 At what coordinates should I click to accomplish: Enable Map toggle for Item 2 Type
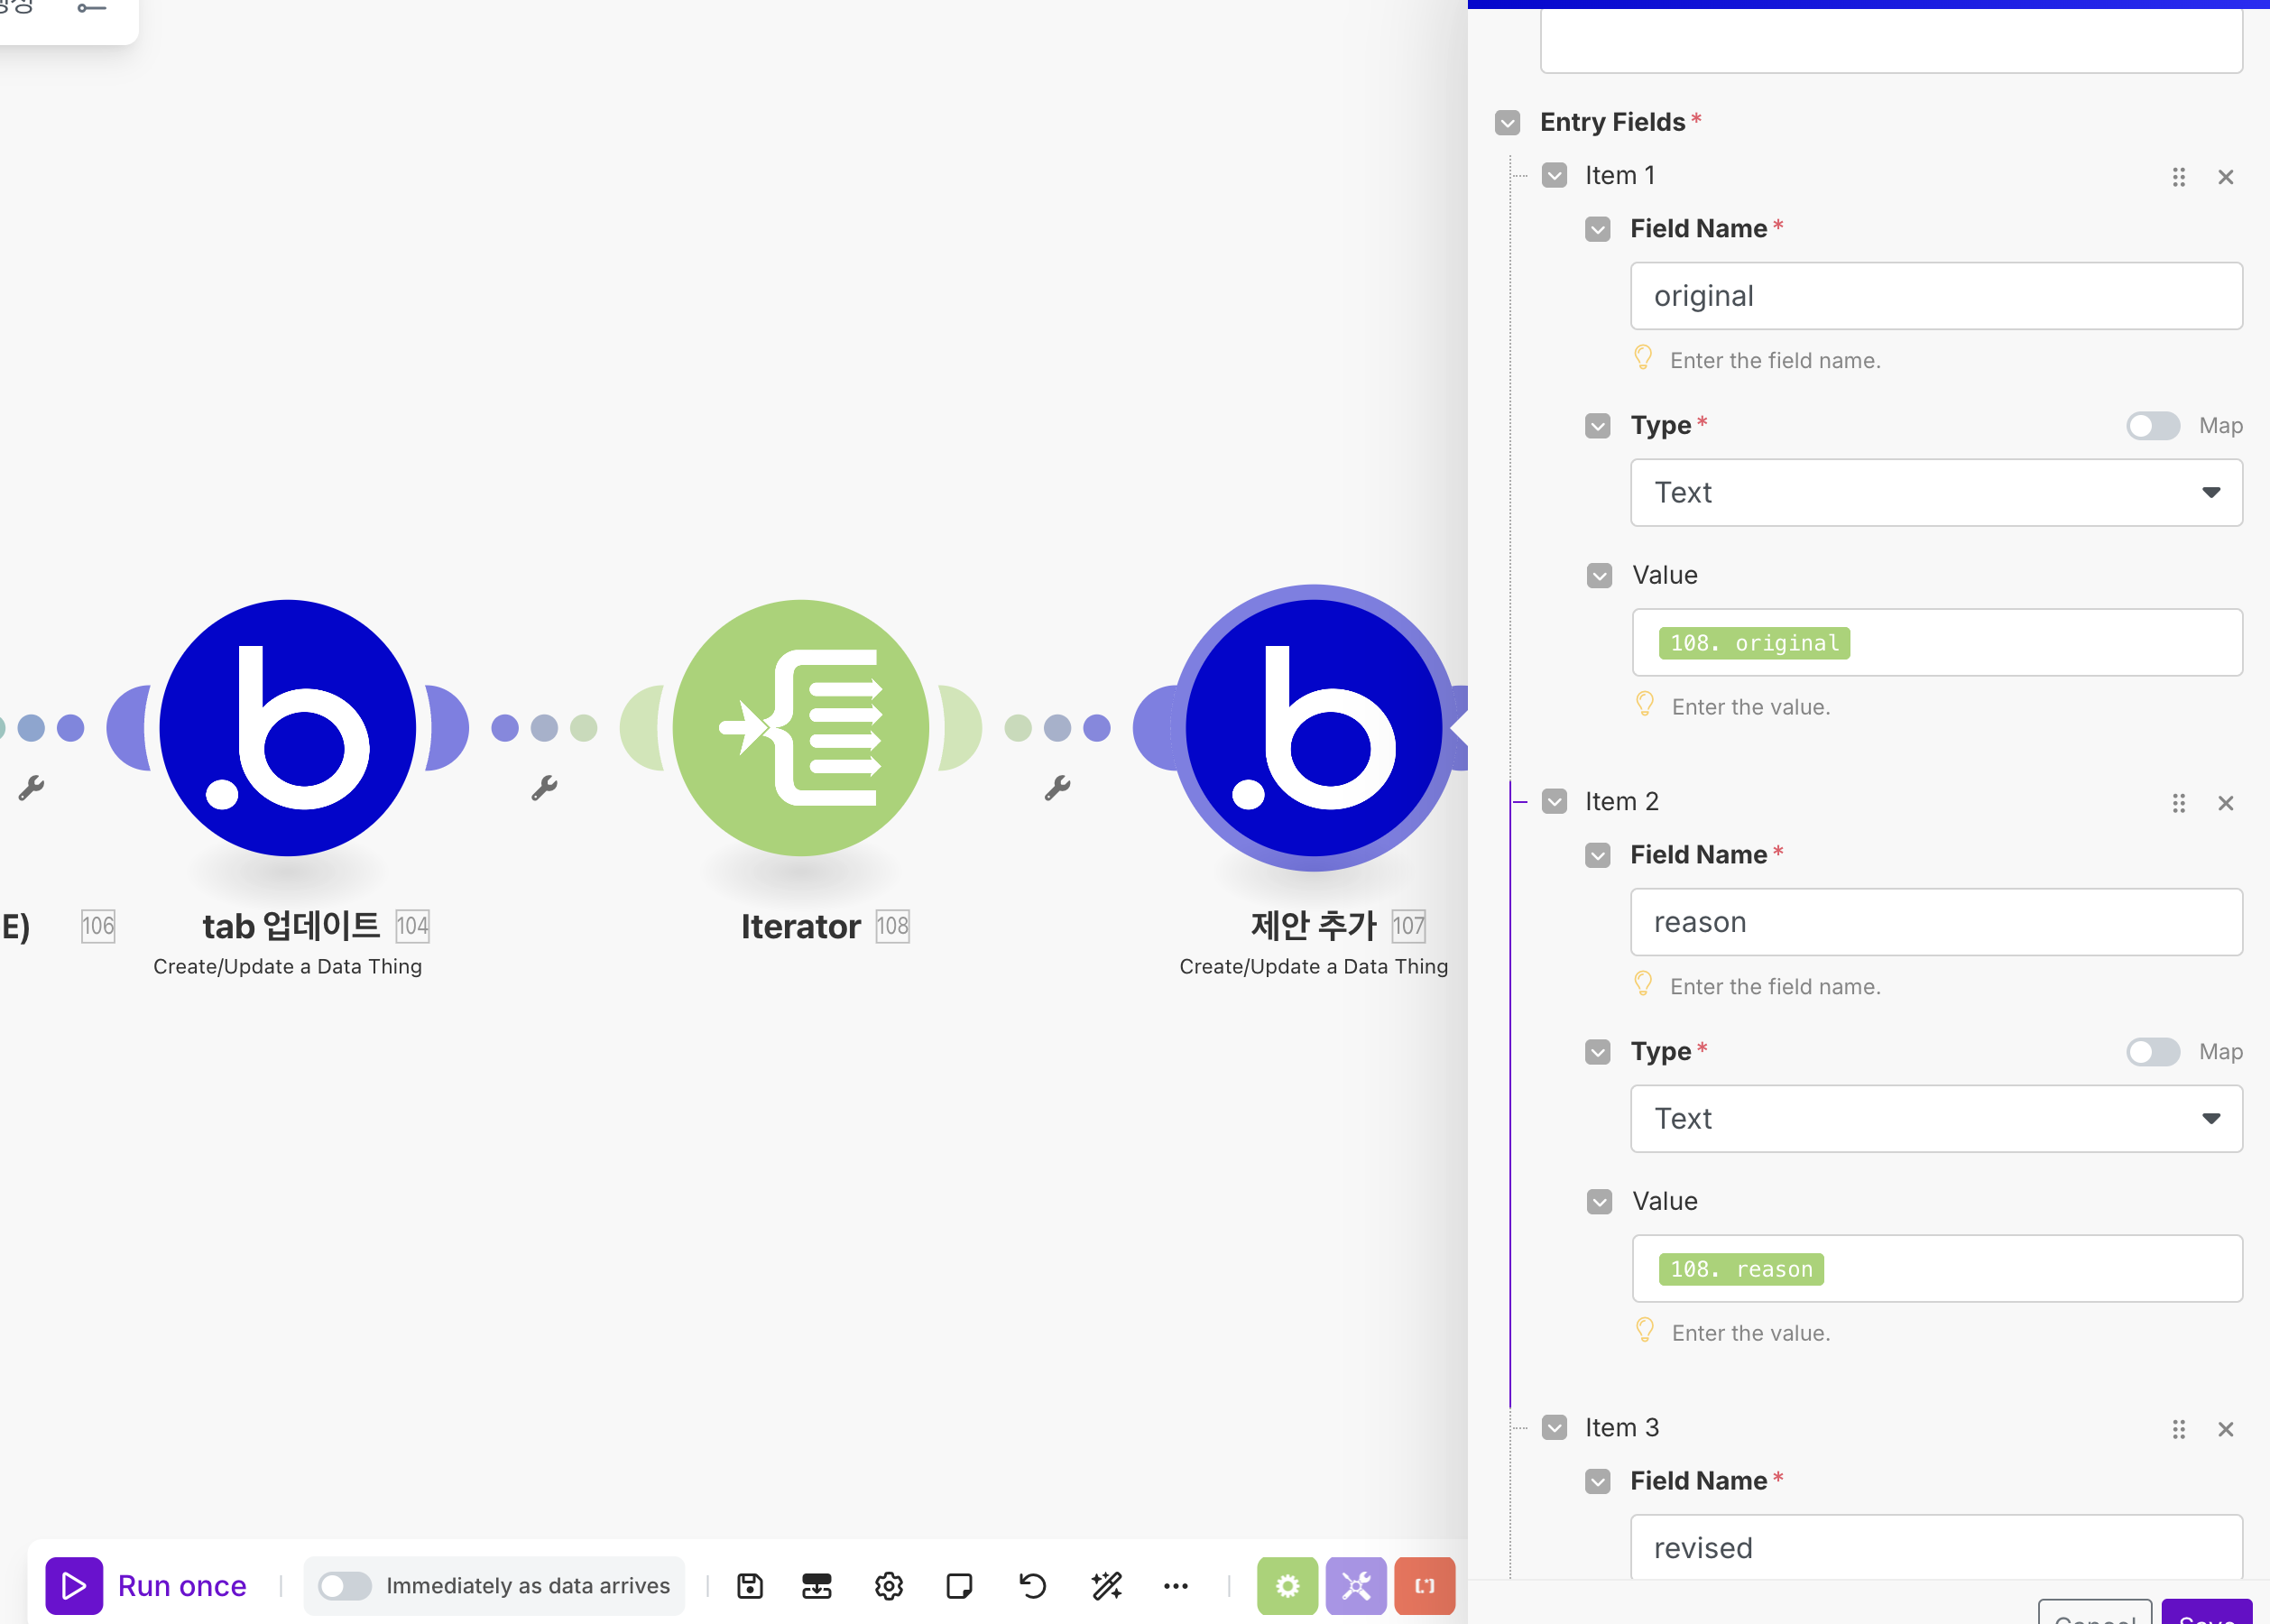(x=2152, y=1052)
